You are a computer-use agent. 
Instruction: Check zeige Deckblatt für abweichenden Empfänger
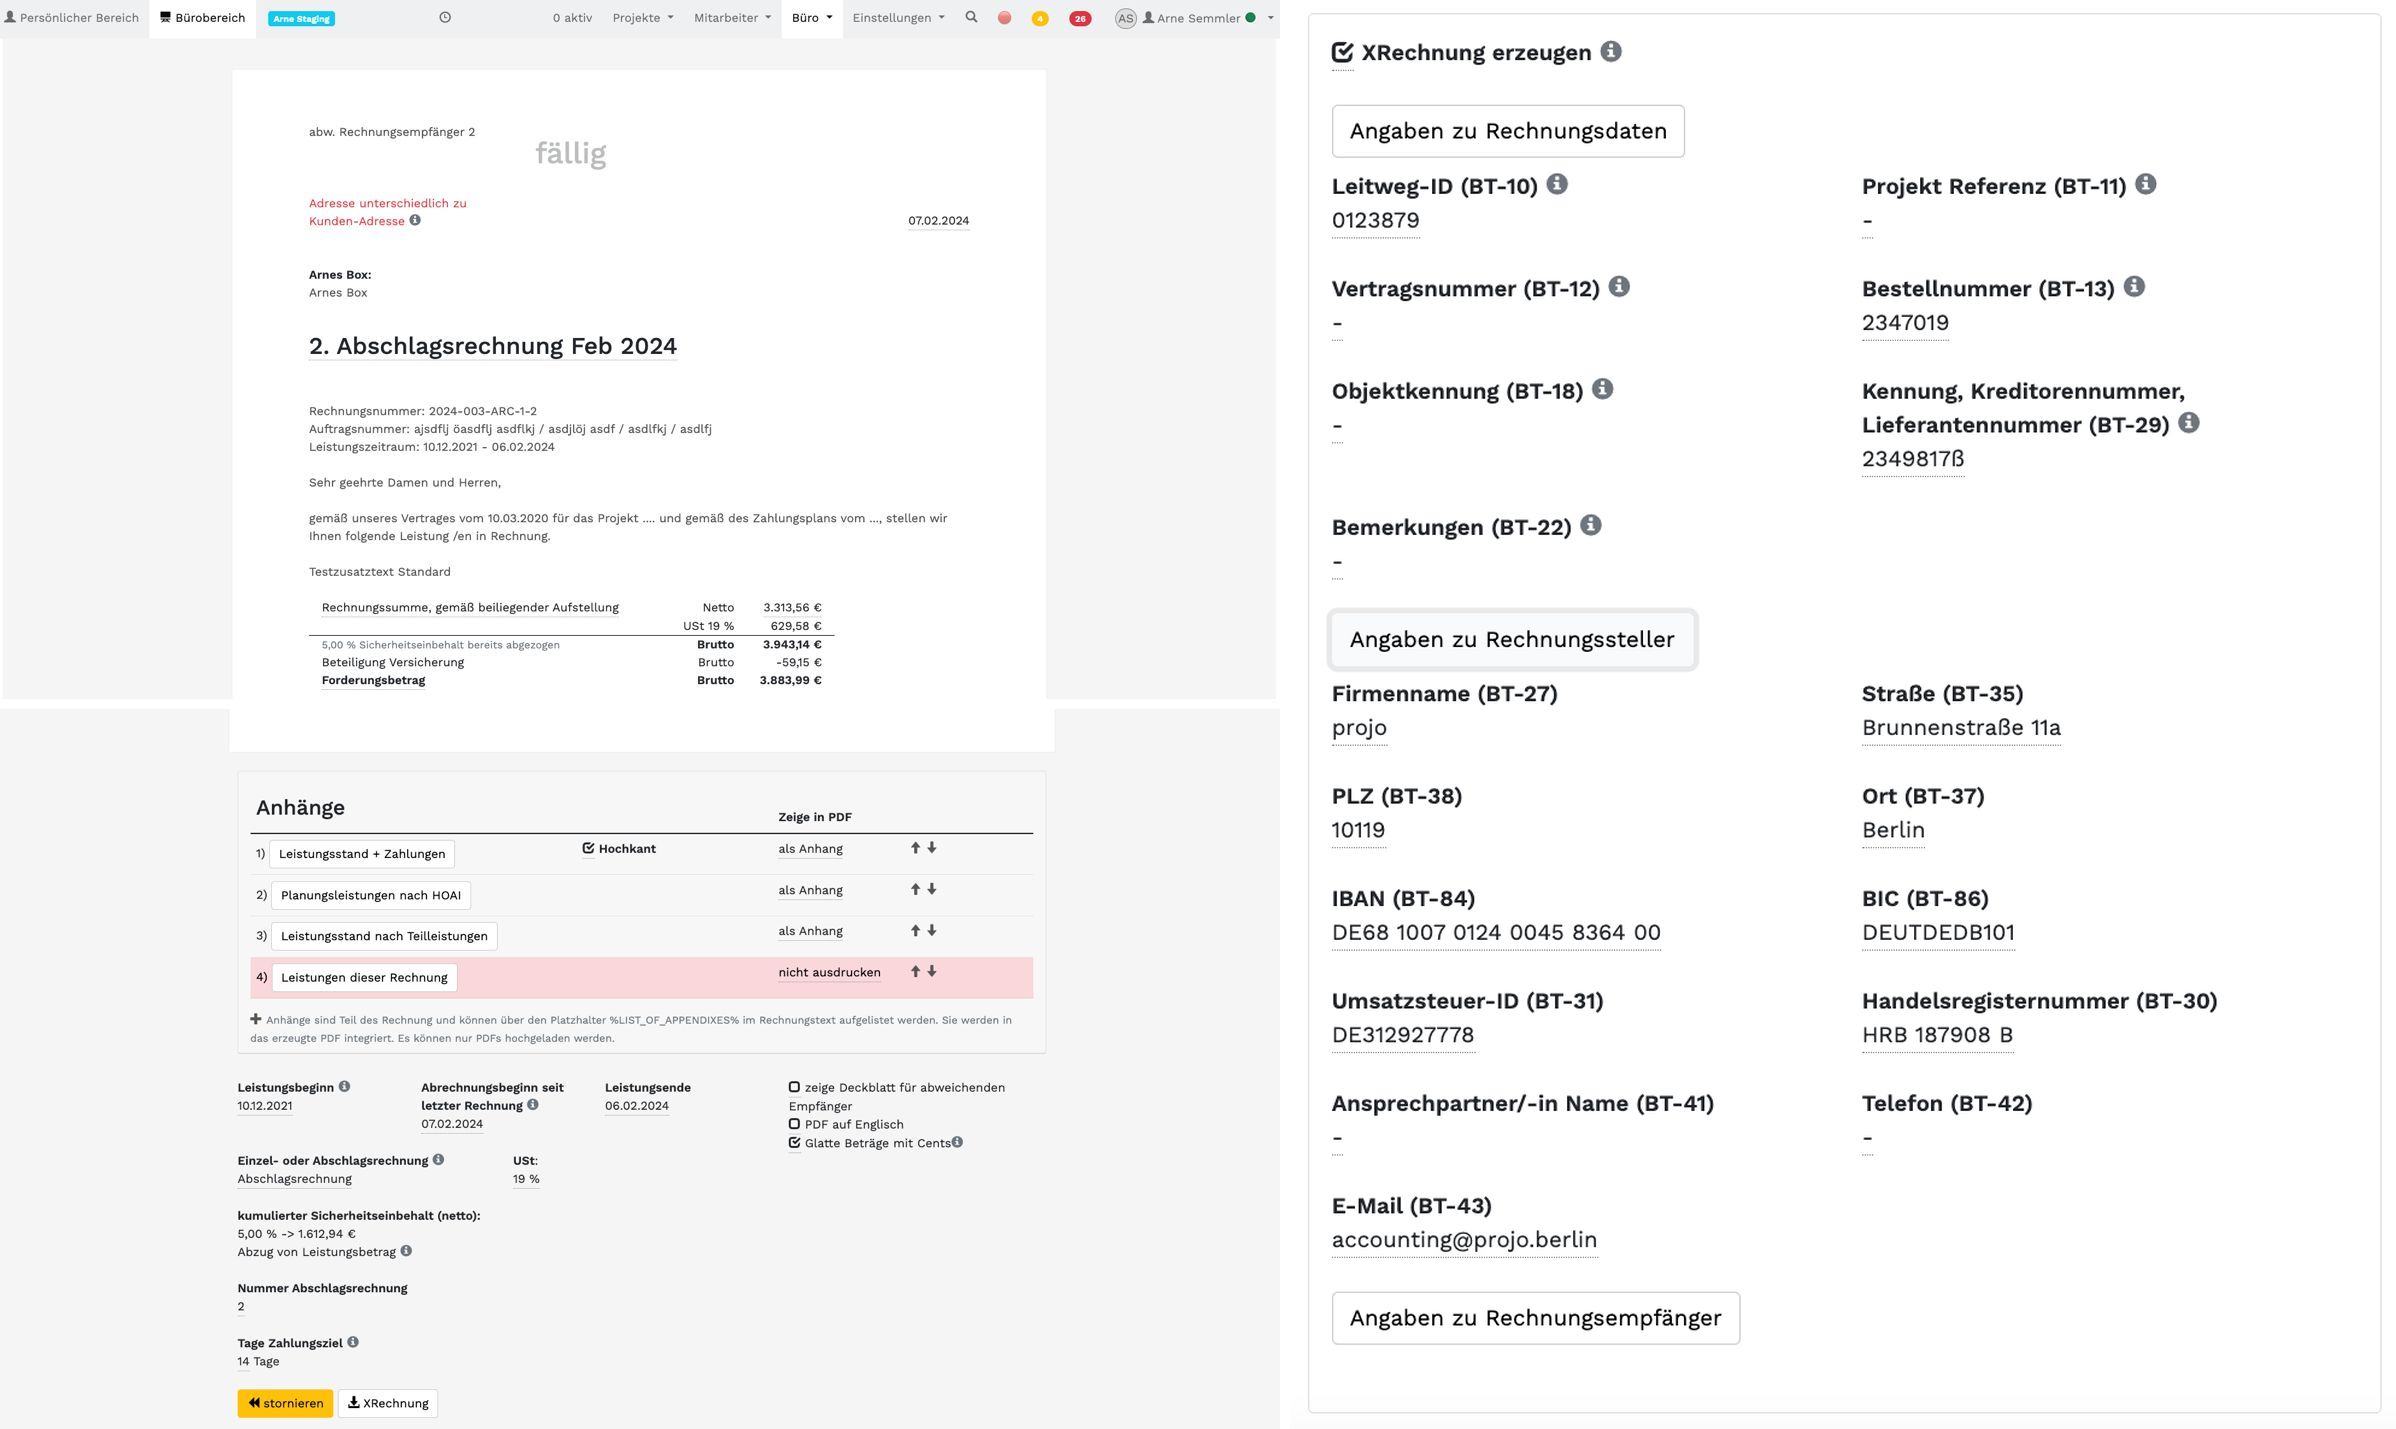(x=794, y=1087)
